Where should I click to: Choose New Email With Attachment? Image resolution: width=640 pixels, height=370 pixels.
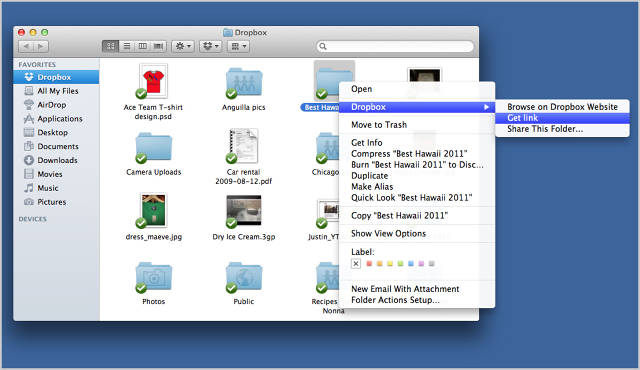(417, 289)
